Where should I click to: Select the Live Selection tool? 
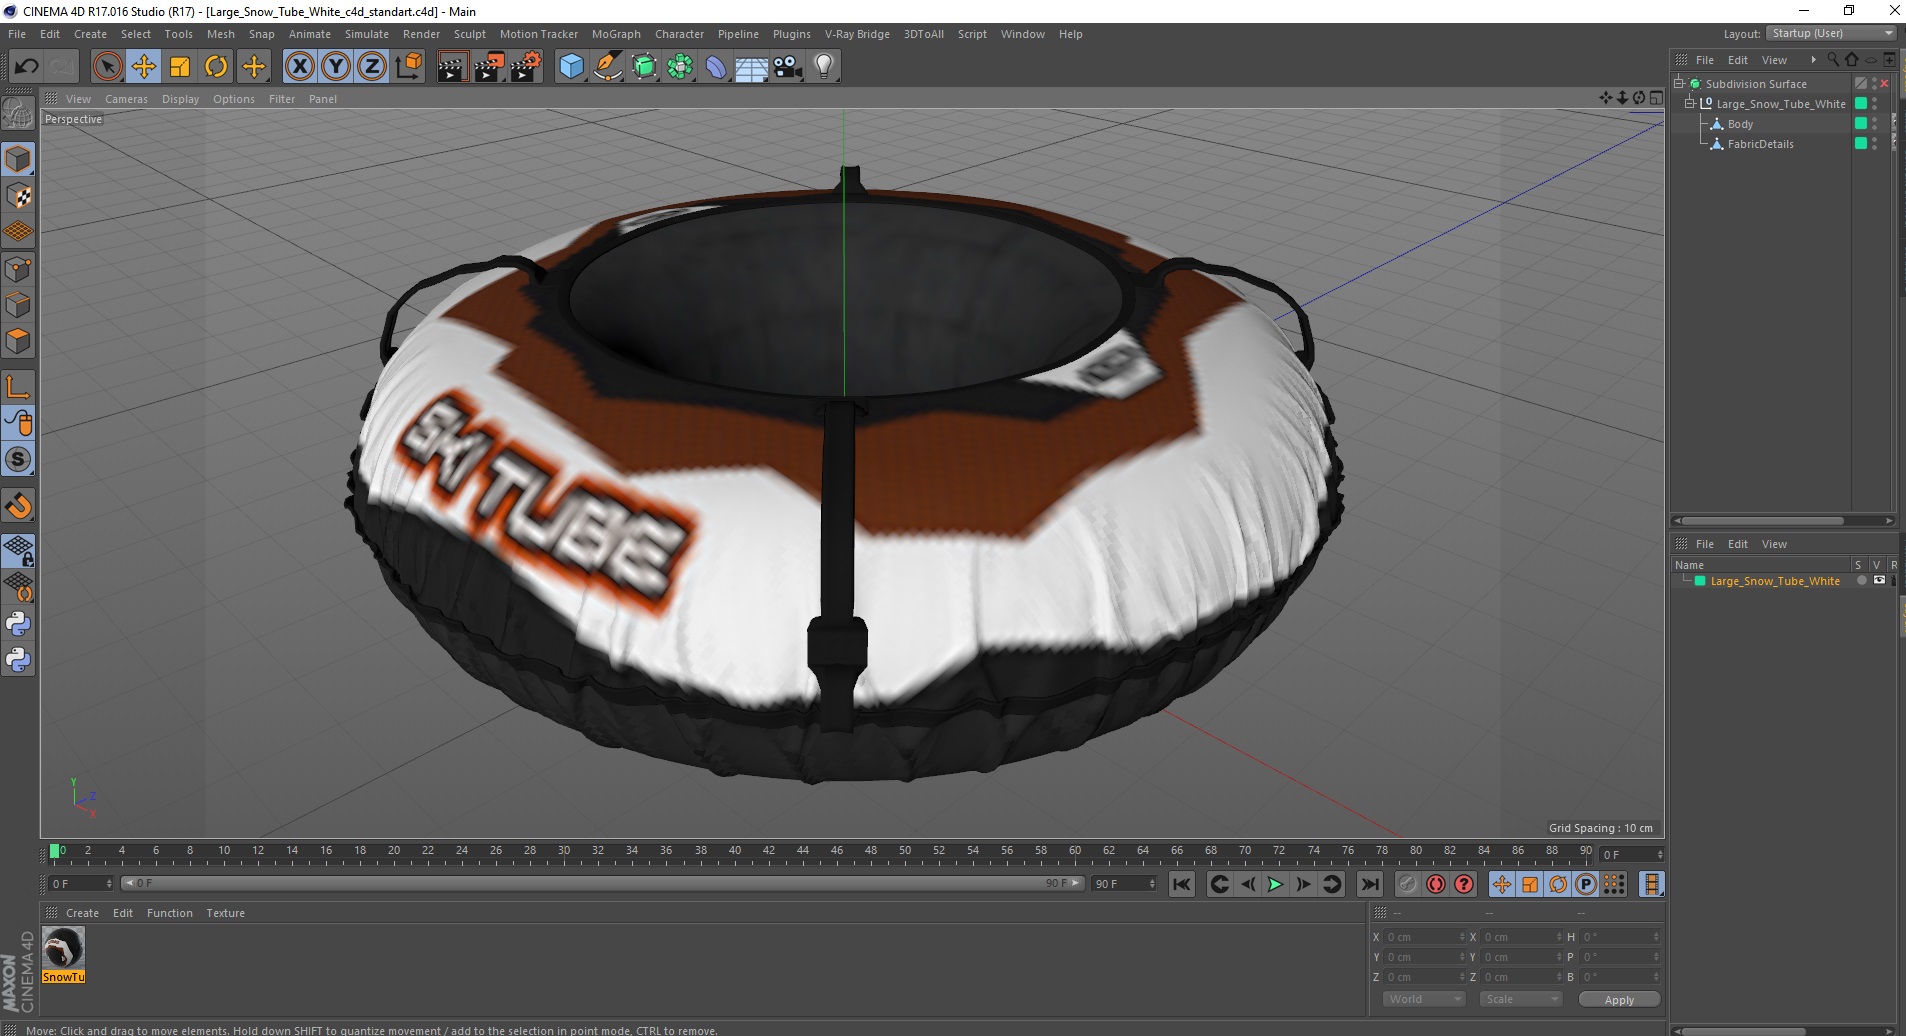[107, 67]
